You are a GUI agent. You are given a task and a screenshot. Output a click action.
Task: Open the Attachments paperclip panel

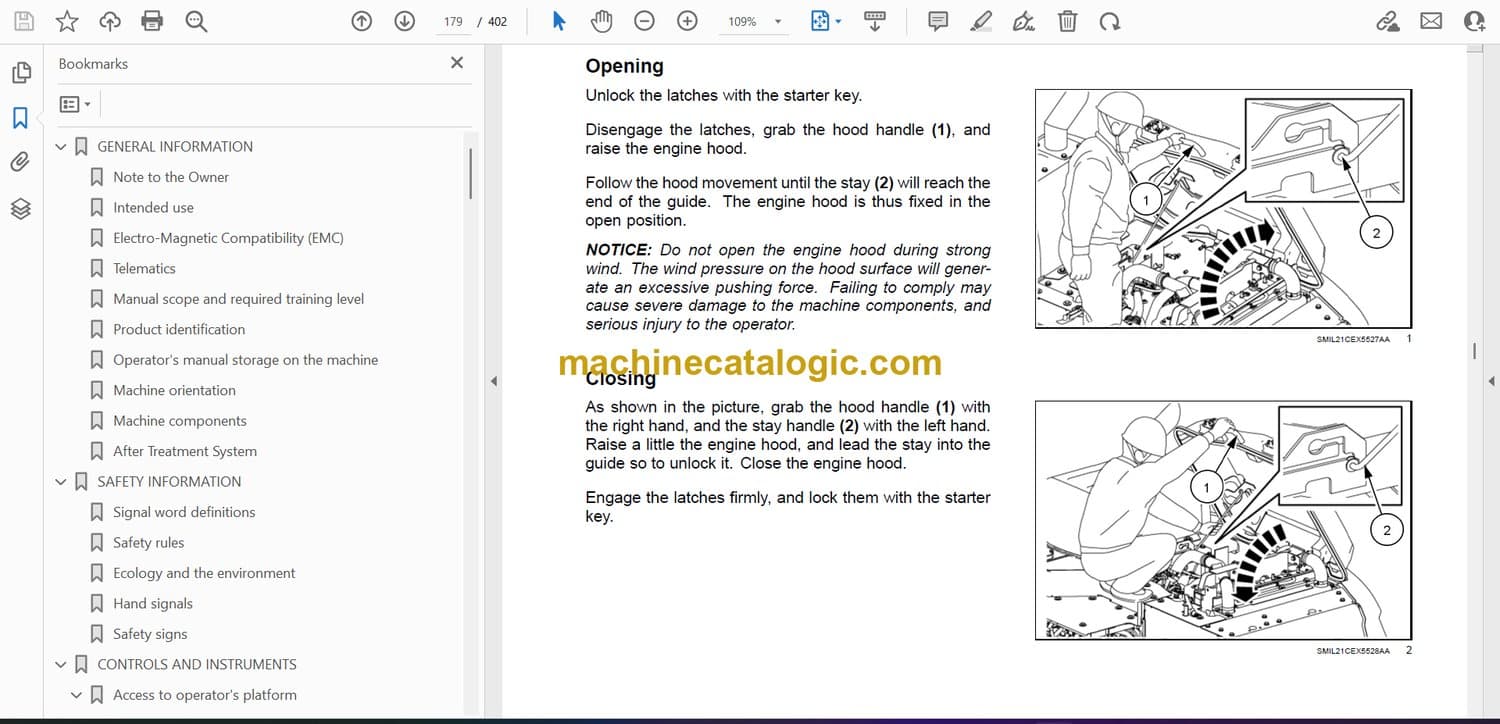pos(21,163)
